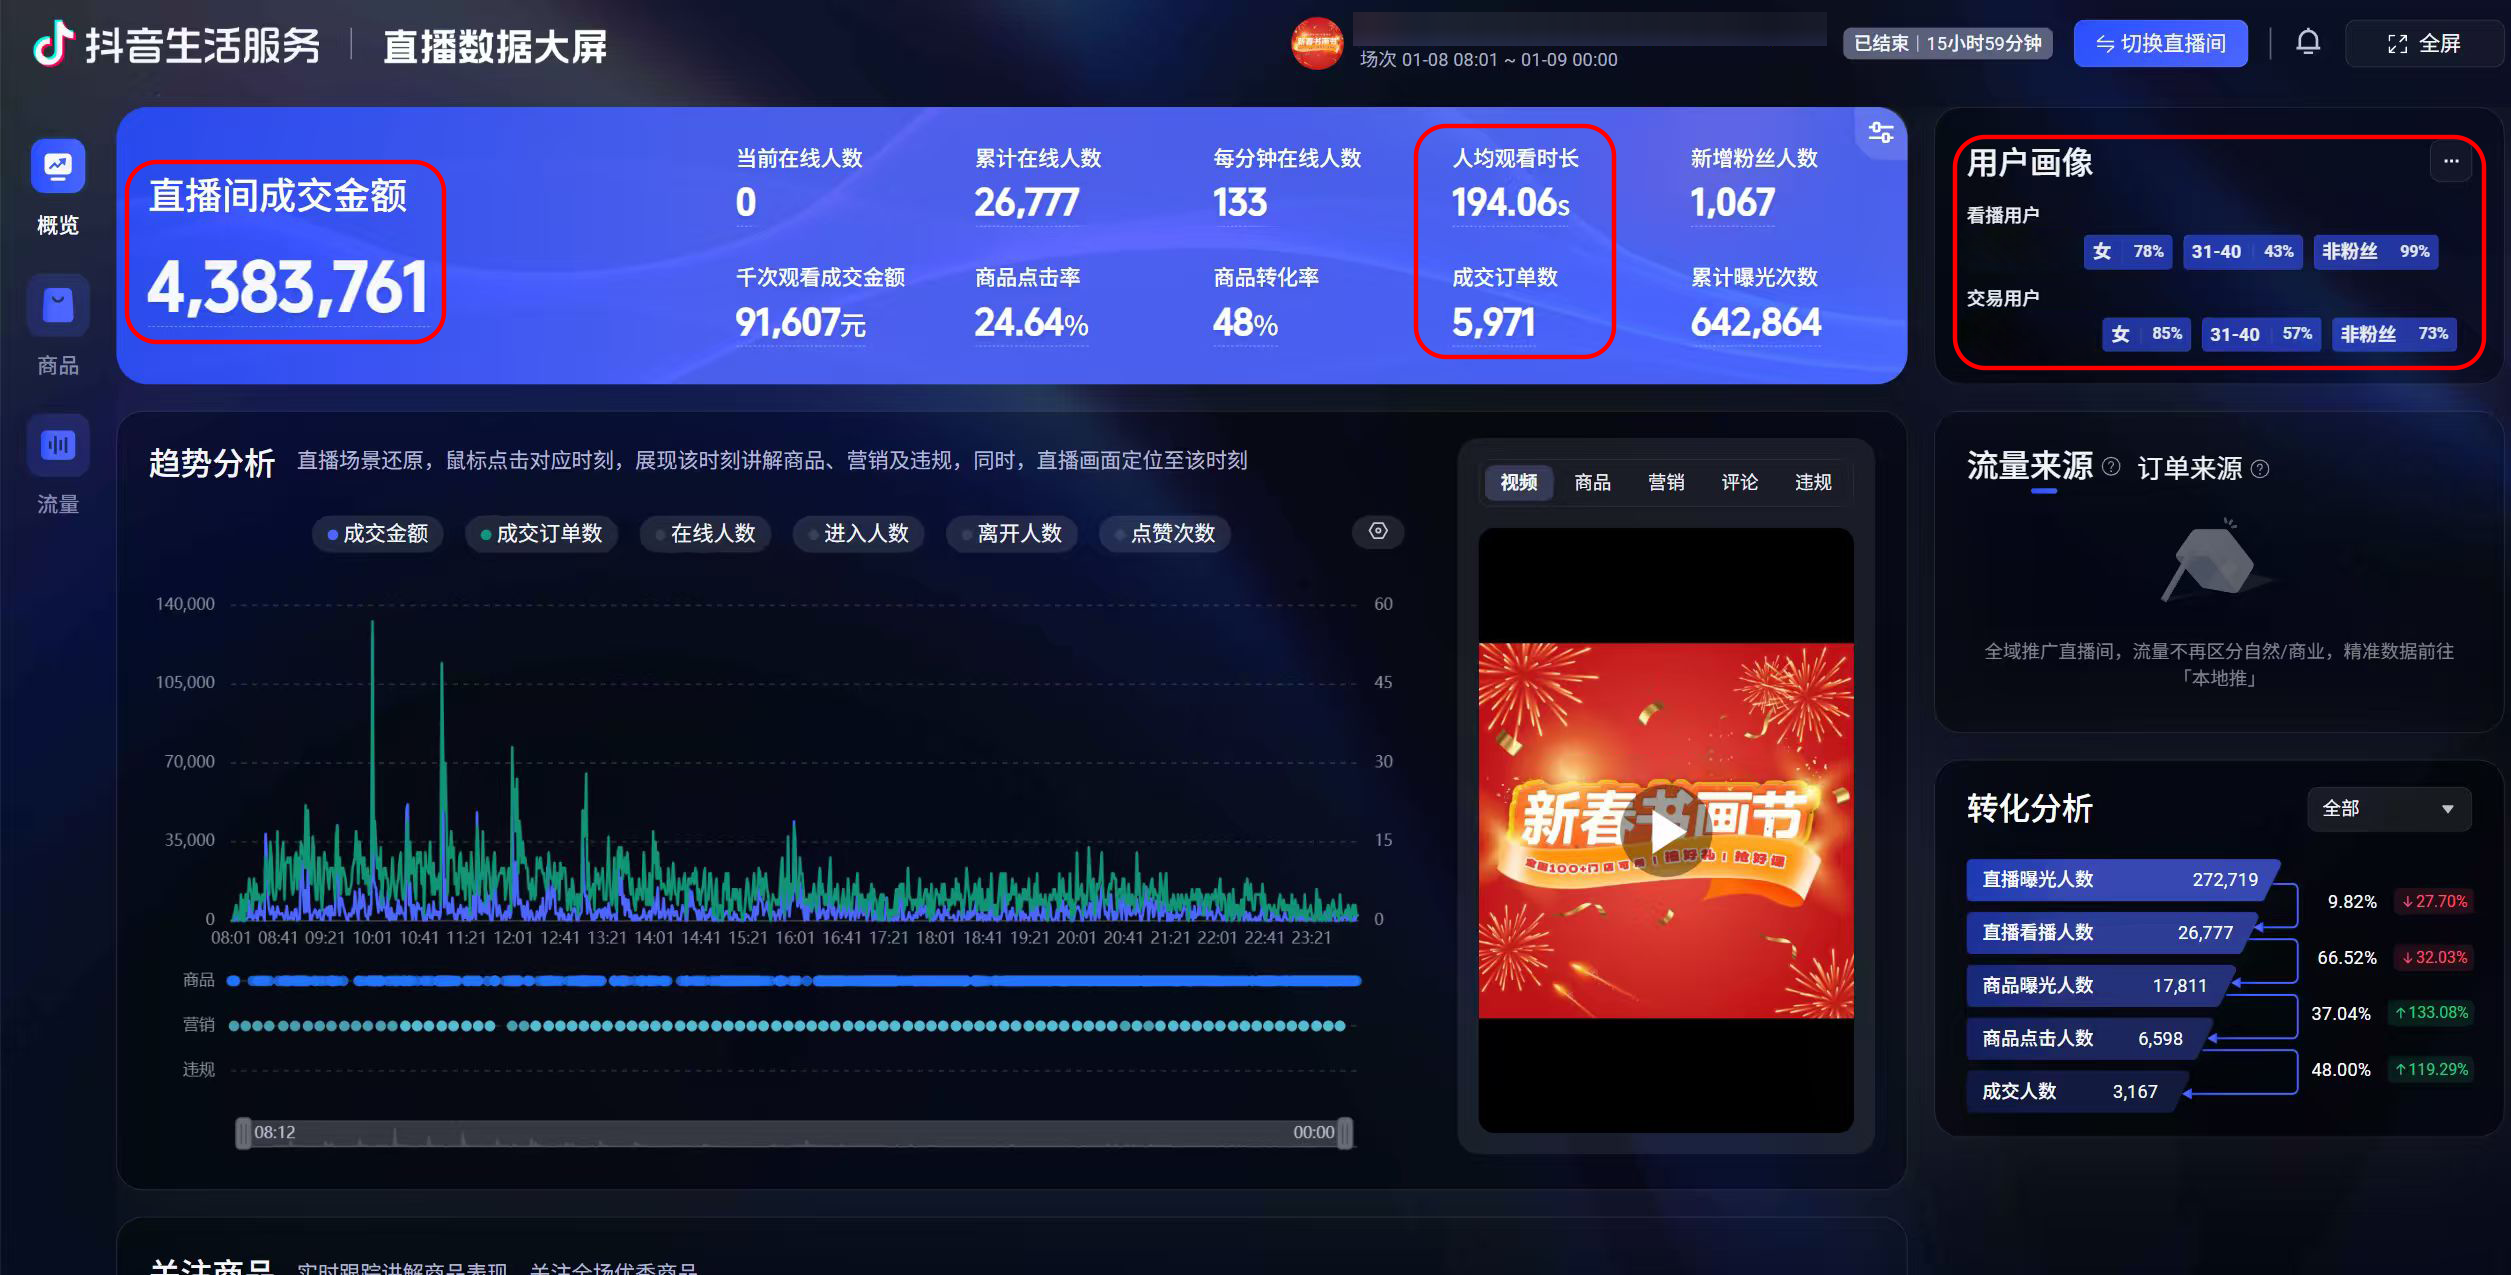The width and height of the screenshot is (2511, 1275).
Task: Select the 订单来源 tab
Action: click(2189, 468)
